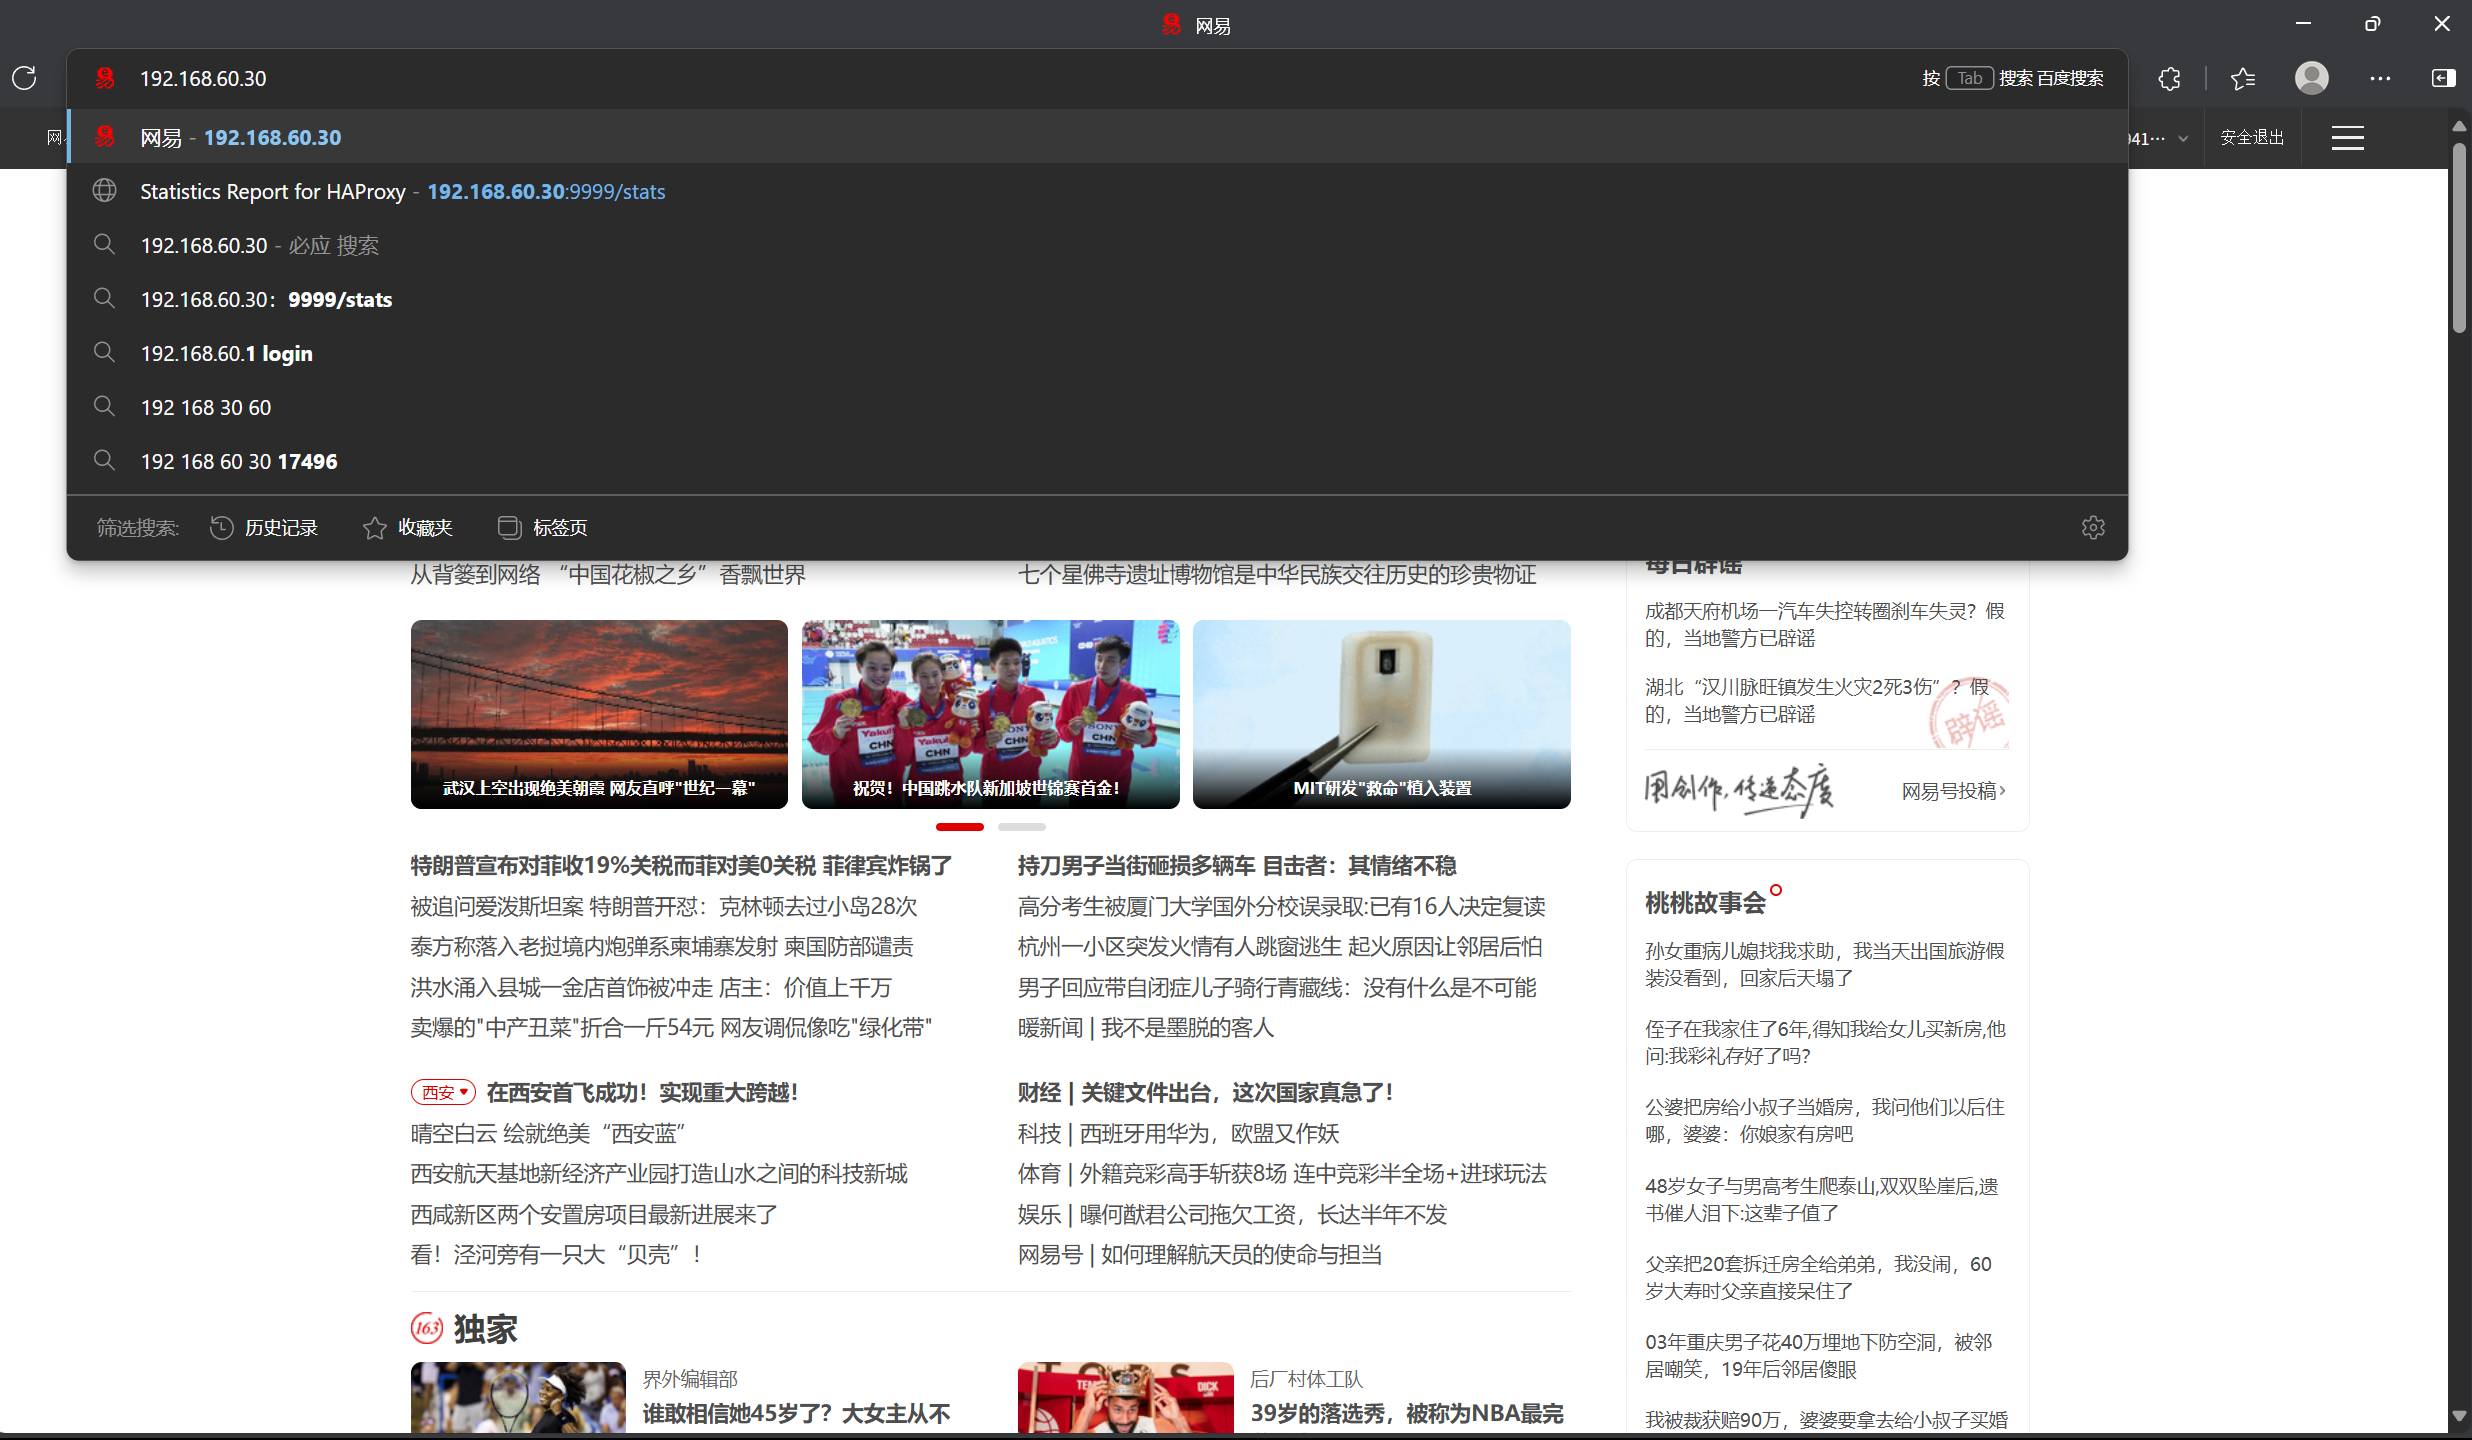2472x1440 pixels.
Task: Open story 孙女重病儿媳找我求助
Action: pyautogui.click(x=1825, y=964)
